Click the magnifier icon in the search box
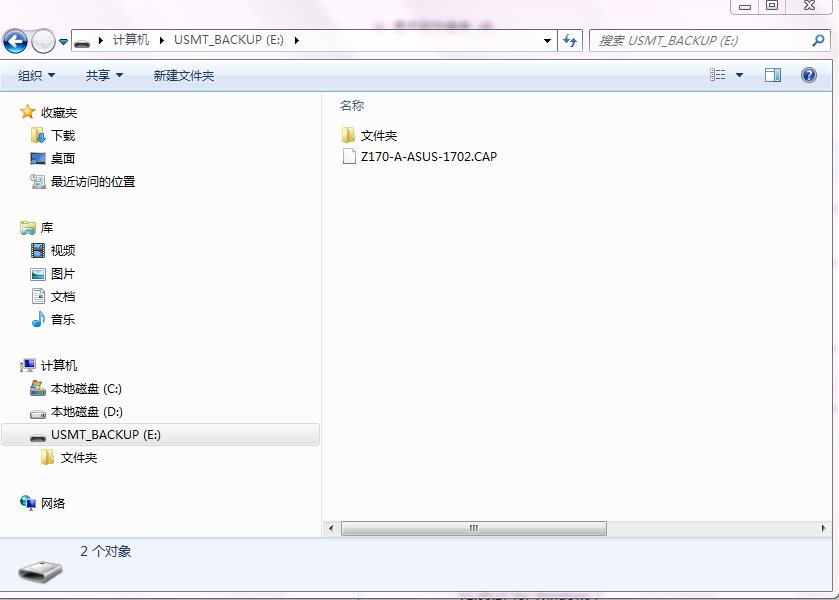Viewport: 839px width, 600px height. click(x=820, y=40)
